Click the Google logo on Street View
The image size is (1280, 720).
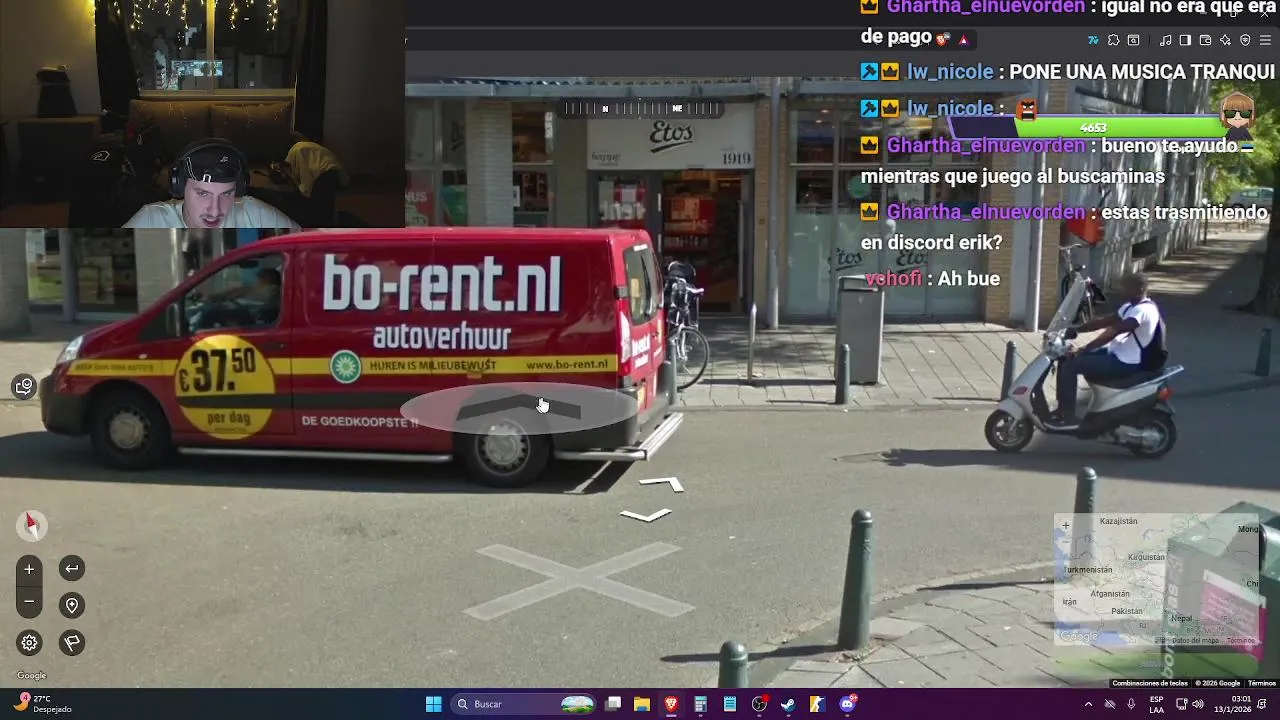point(31,676)
